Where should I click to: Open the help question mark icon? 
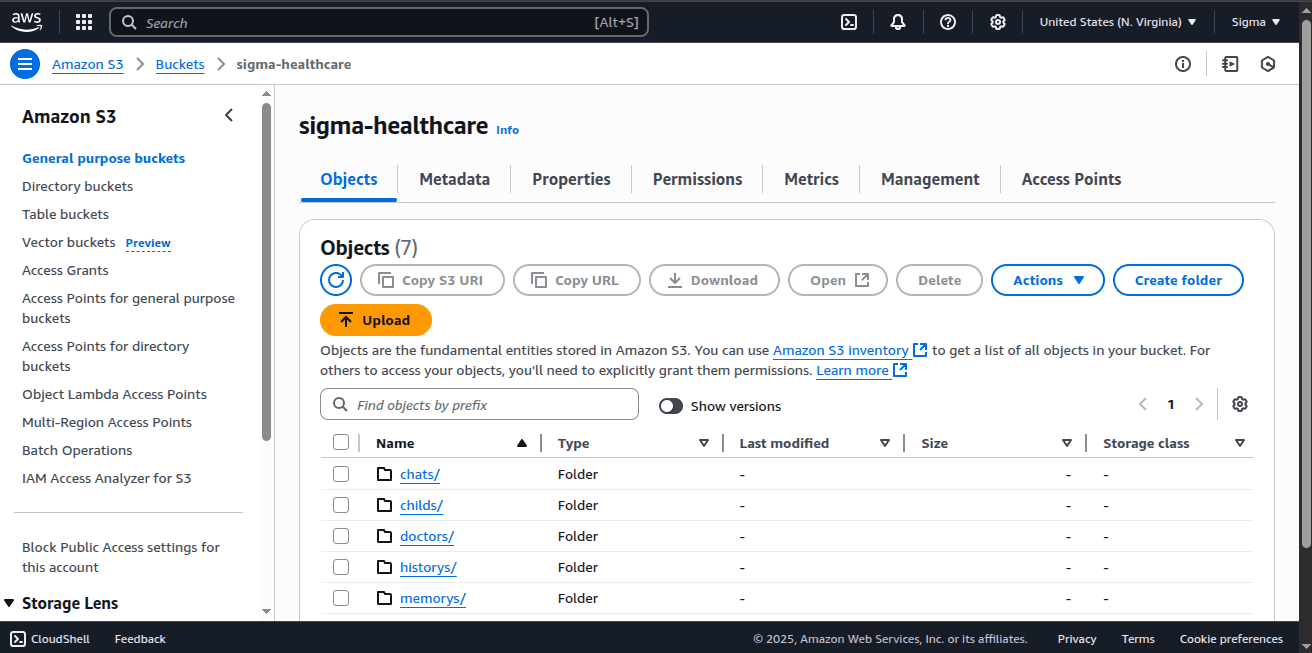947,21
